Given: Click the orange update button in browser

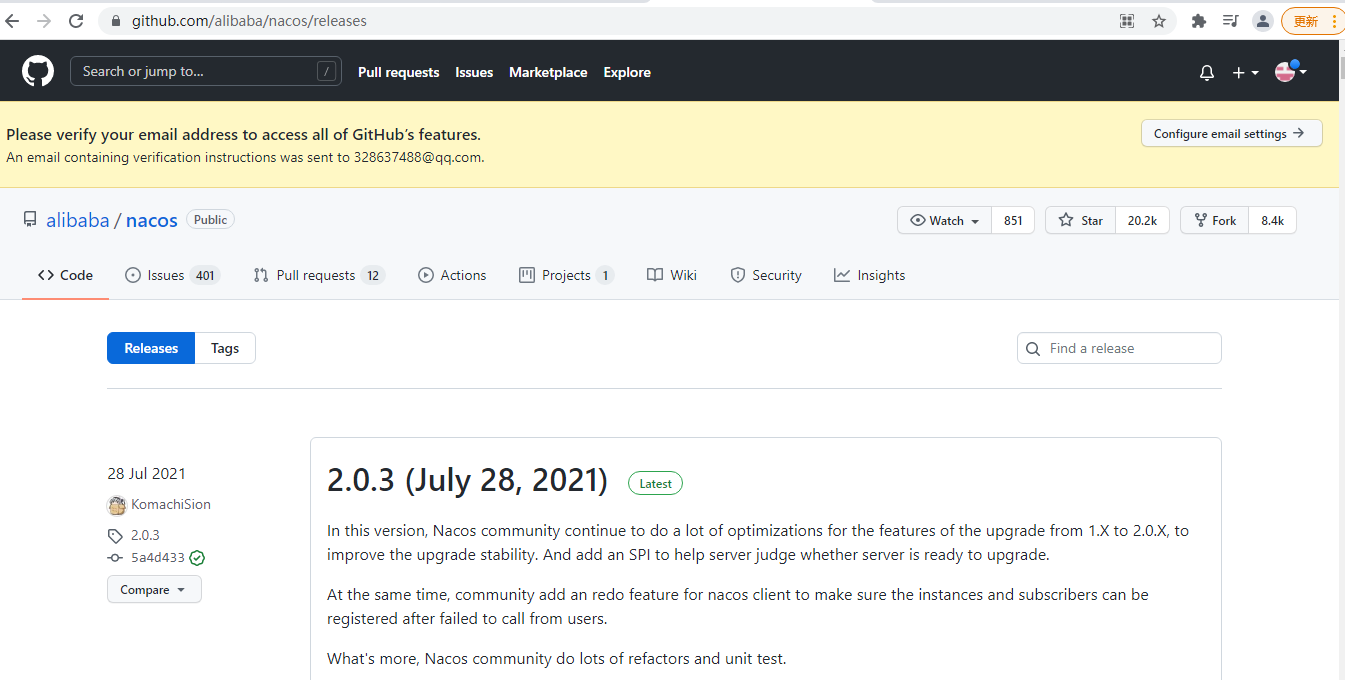Looking at the screenshot, I should click(1312, 21).
